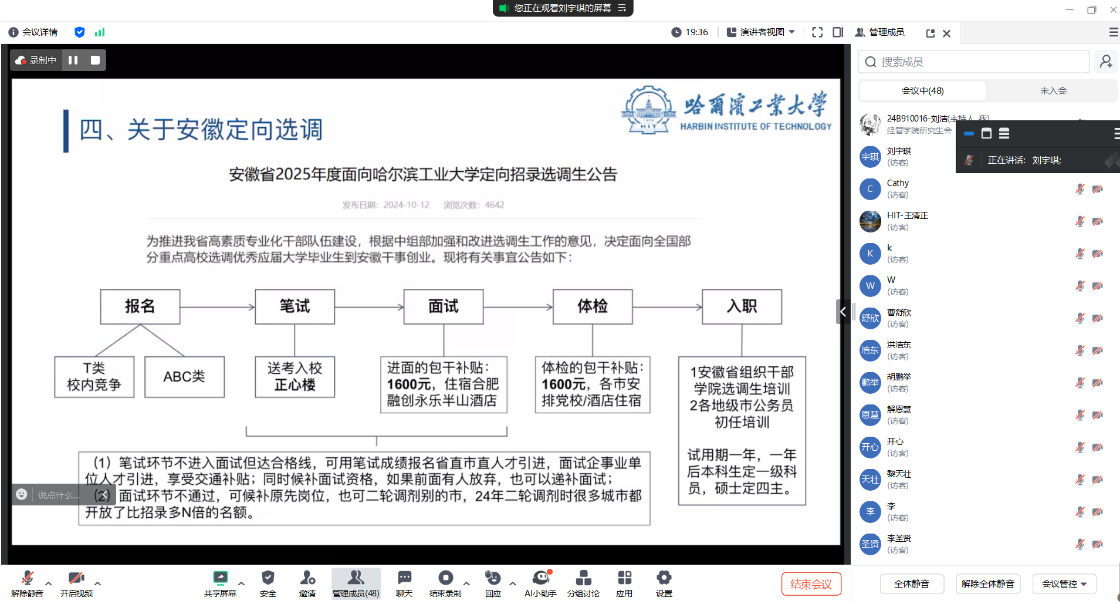1120x604 pixels.
Task: Switch to the 未入会 tab
Action: (x=1052, y=91)
